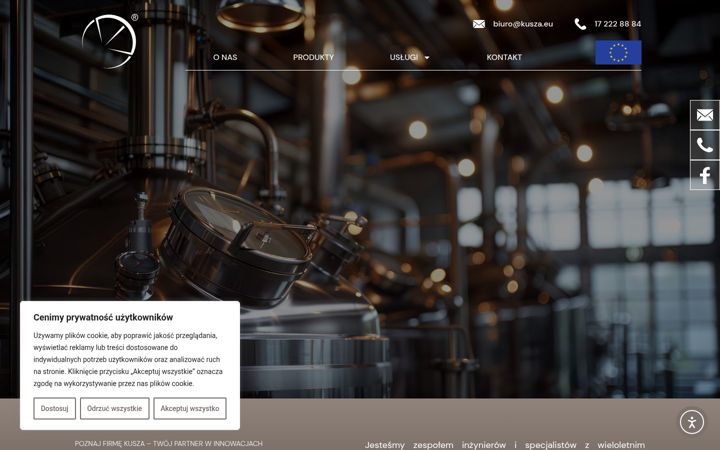This screenshot has width=720, height=450.
Task: Go to the PRODUKTY menu item
Action: pos(314,57)
